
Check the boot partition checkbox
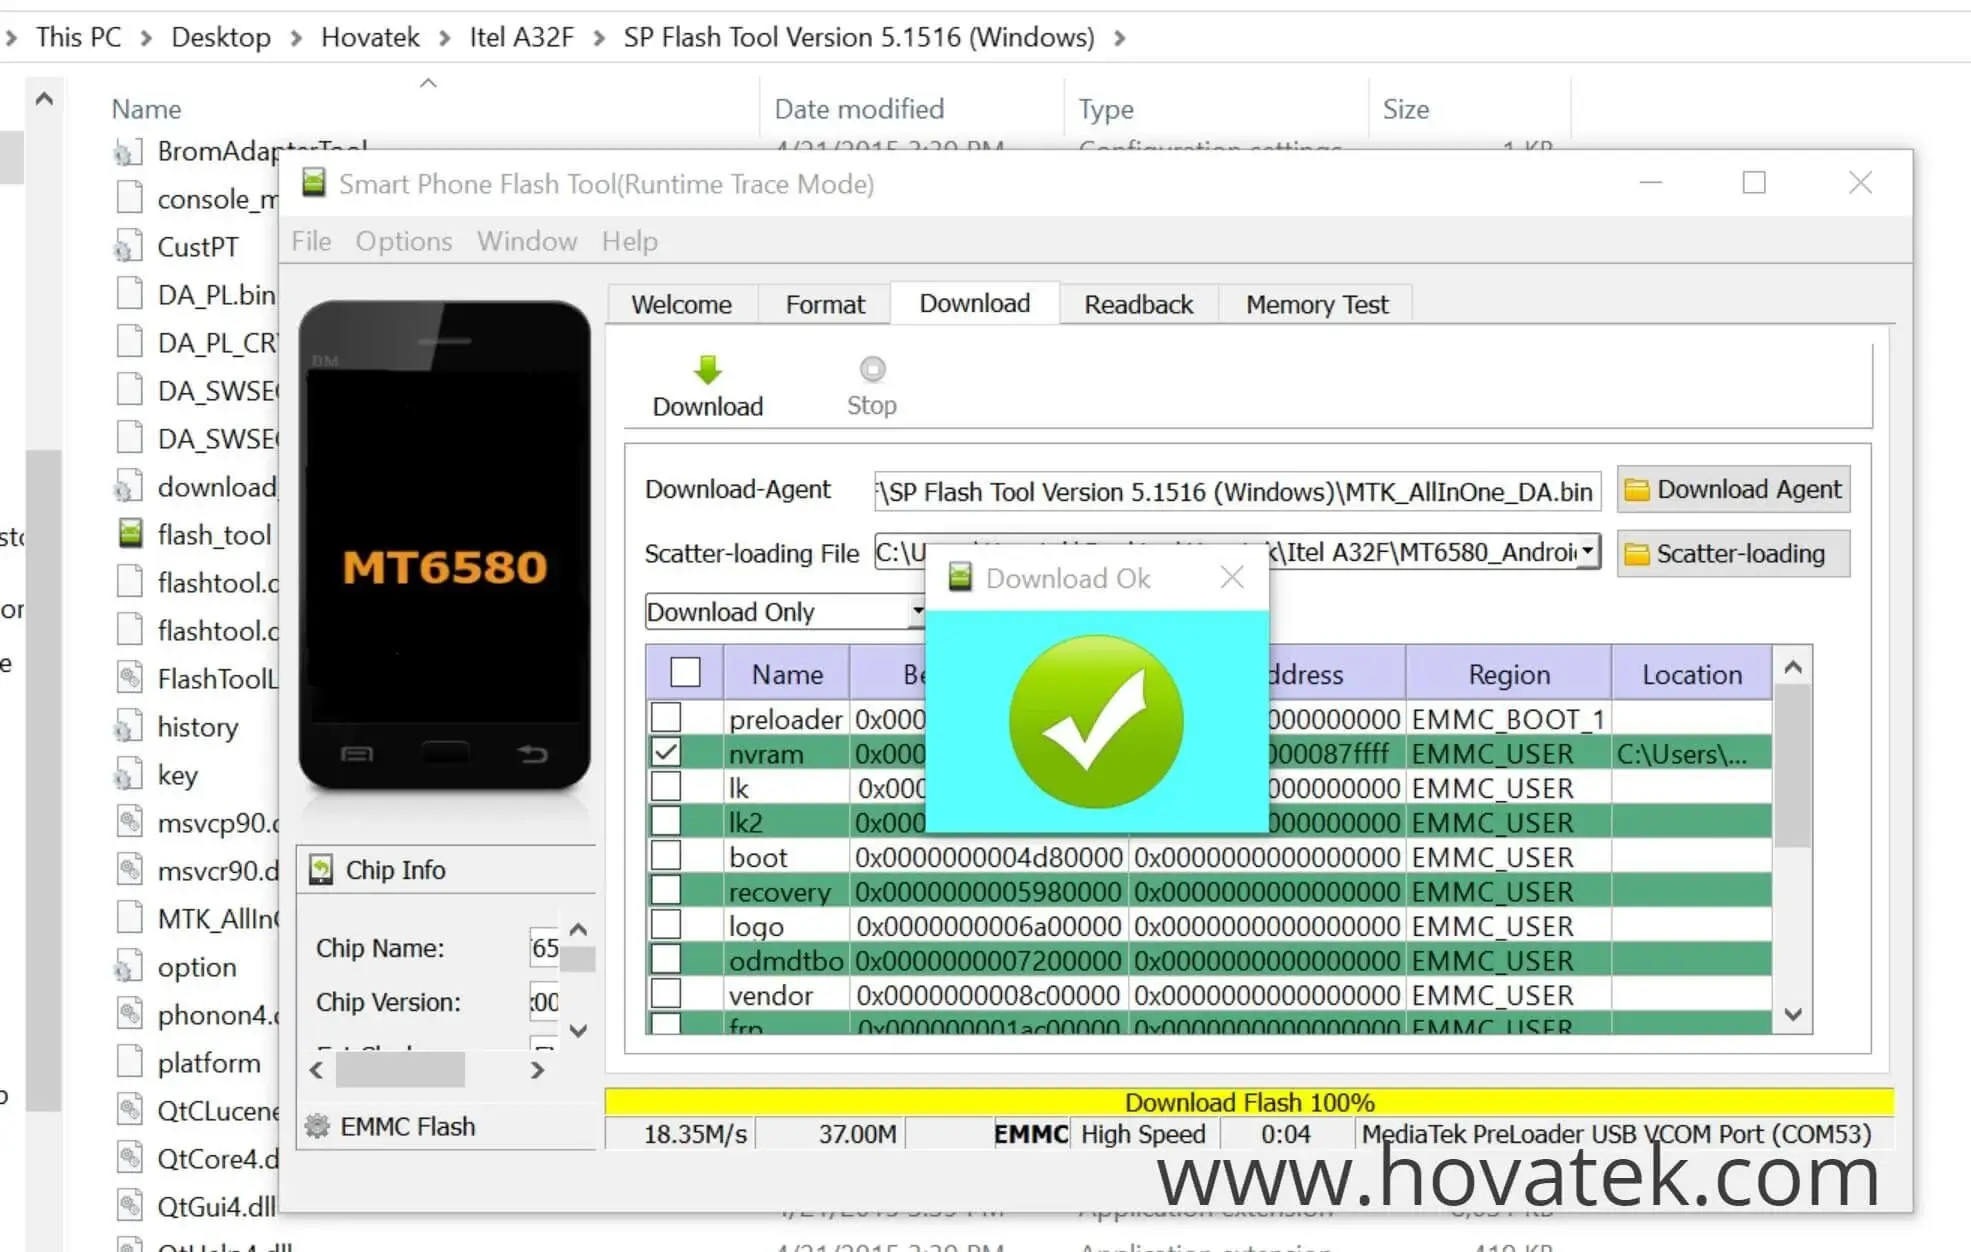[666, 856]
